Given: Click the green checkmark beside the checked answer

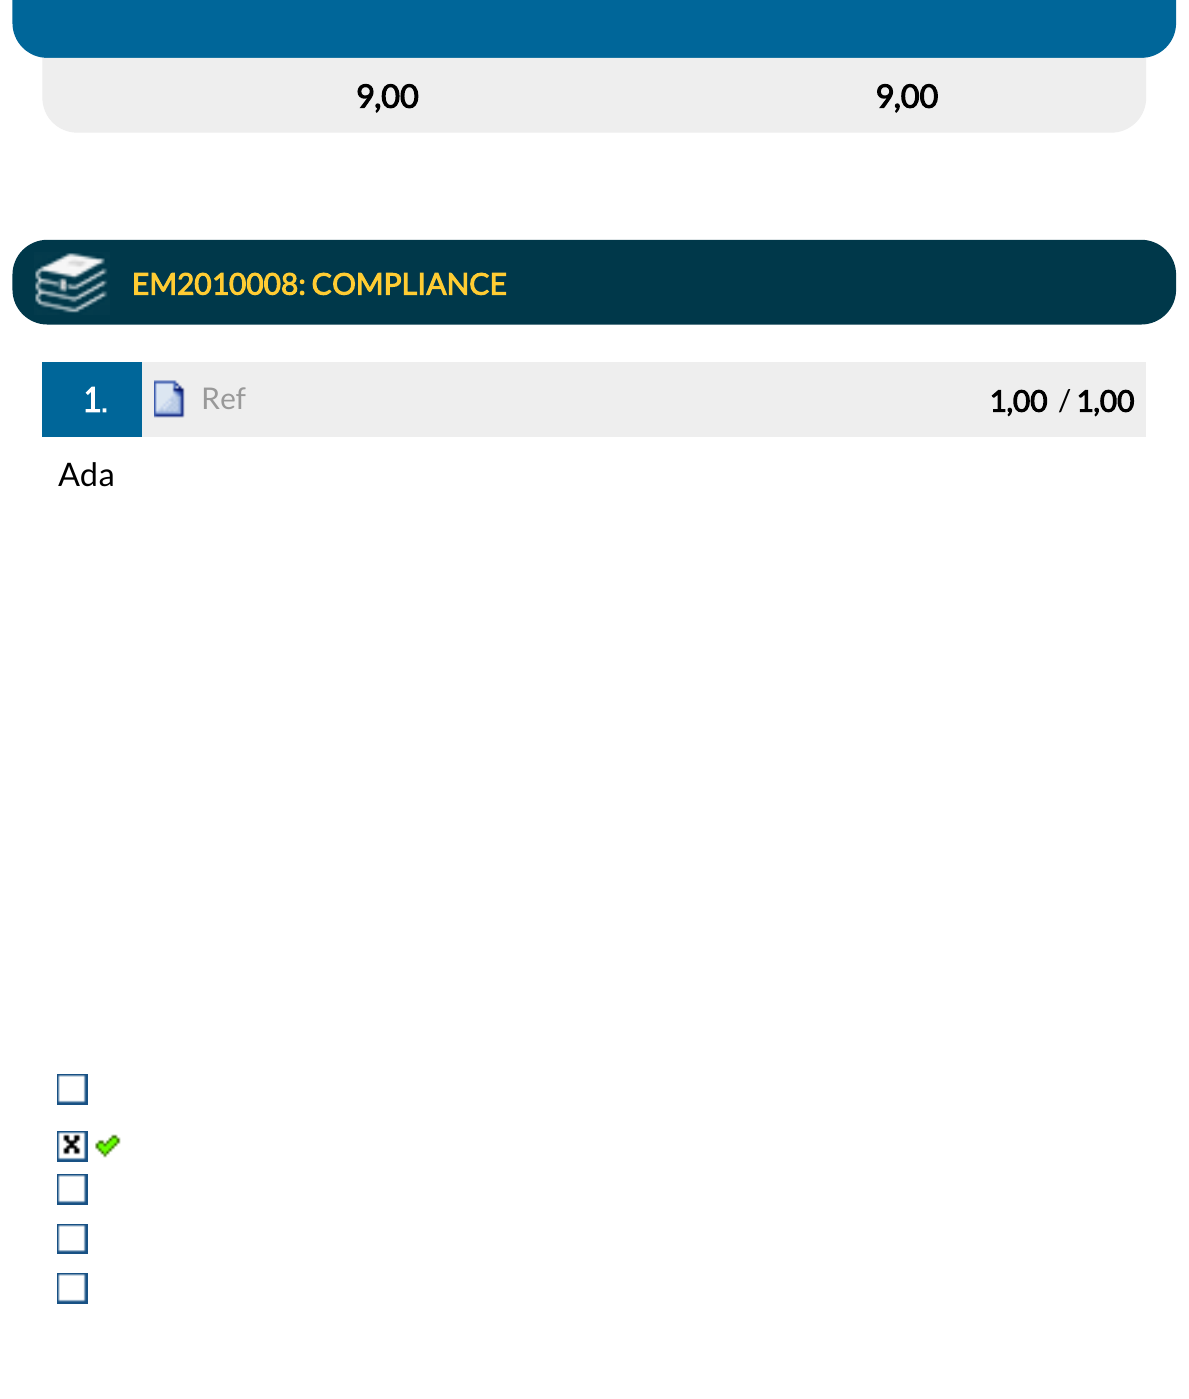Looking at the screenshot, I should (x=108, y=1145).
